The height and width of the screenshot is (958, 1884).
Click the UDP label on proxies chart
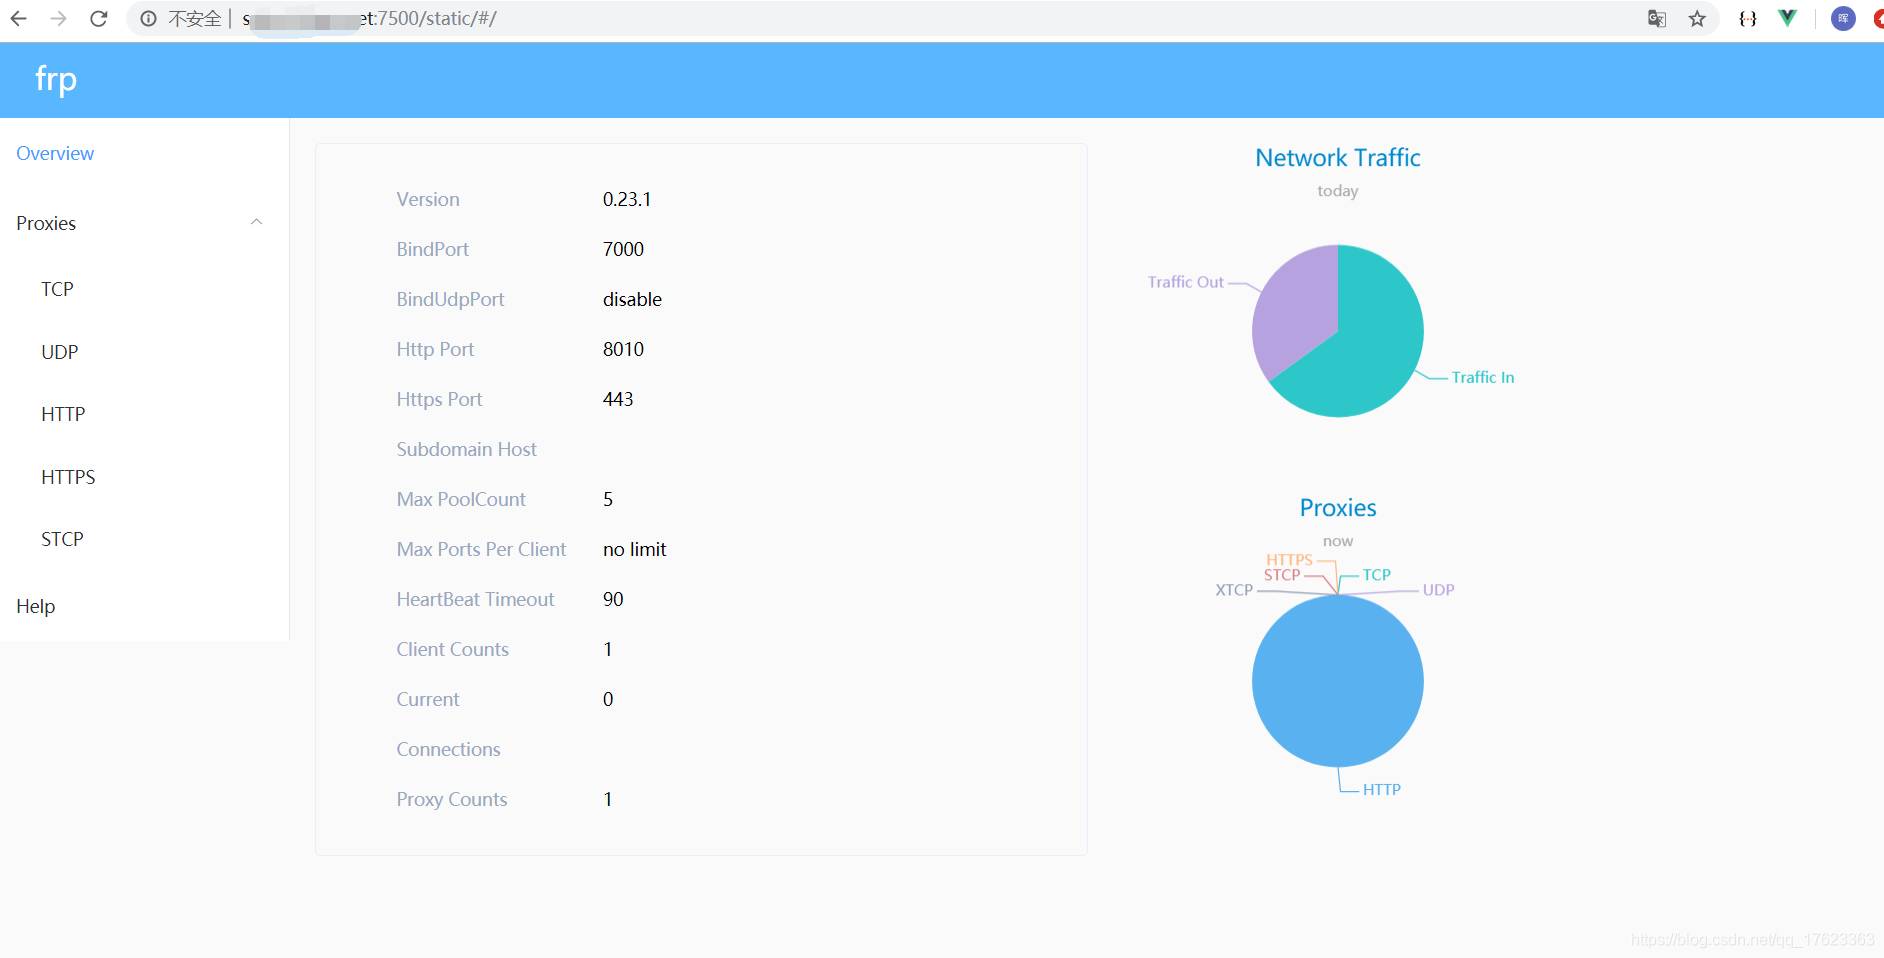(1439, 590)
